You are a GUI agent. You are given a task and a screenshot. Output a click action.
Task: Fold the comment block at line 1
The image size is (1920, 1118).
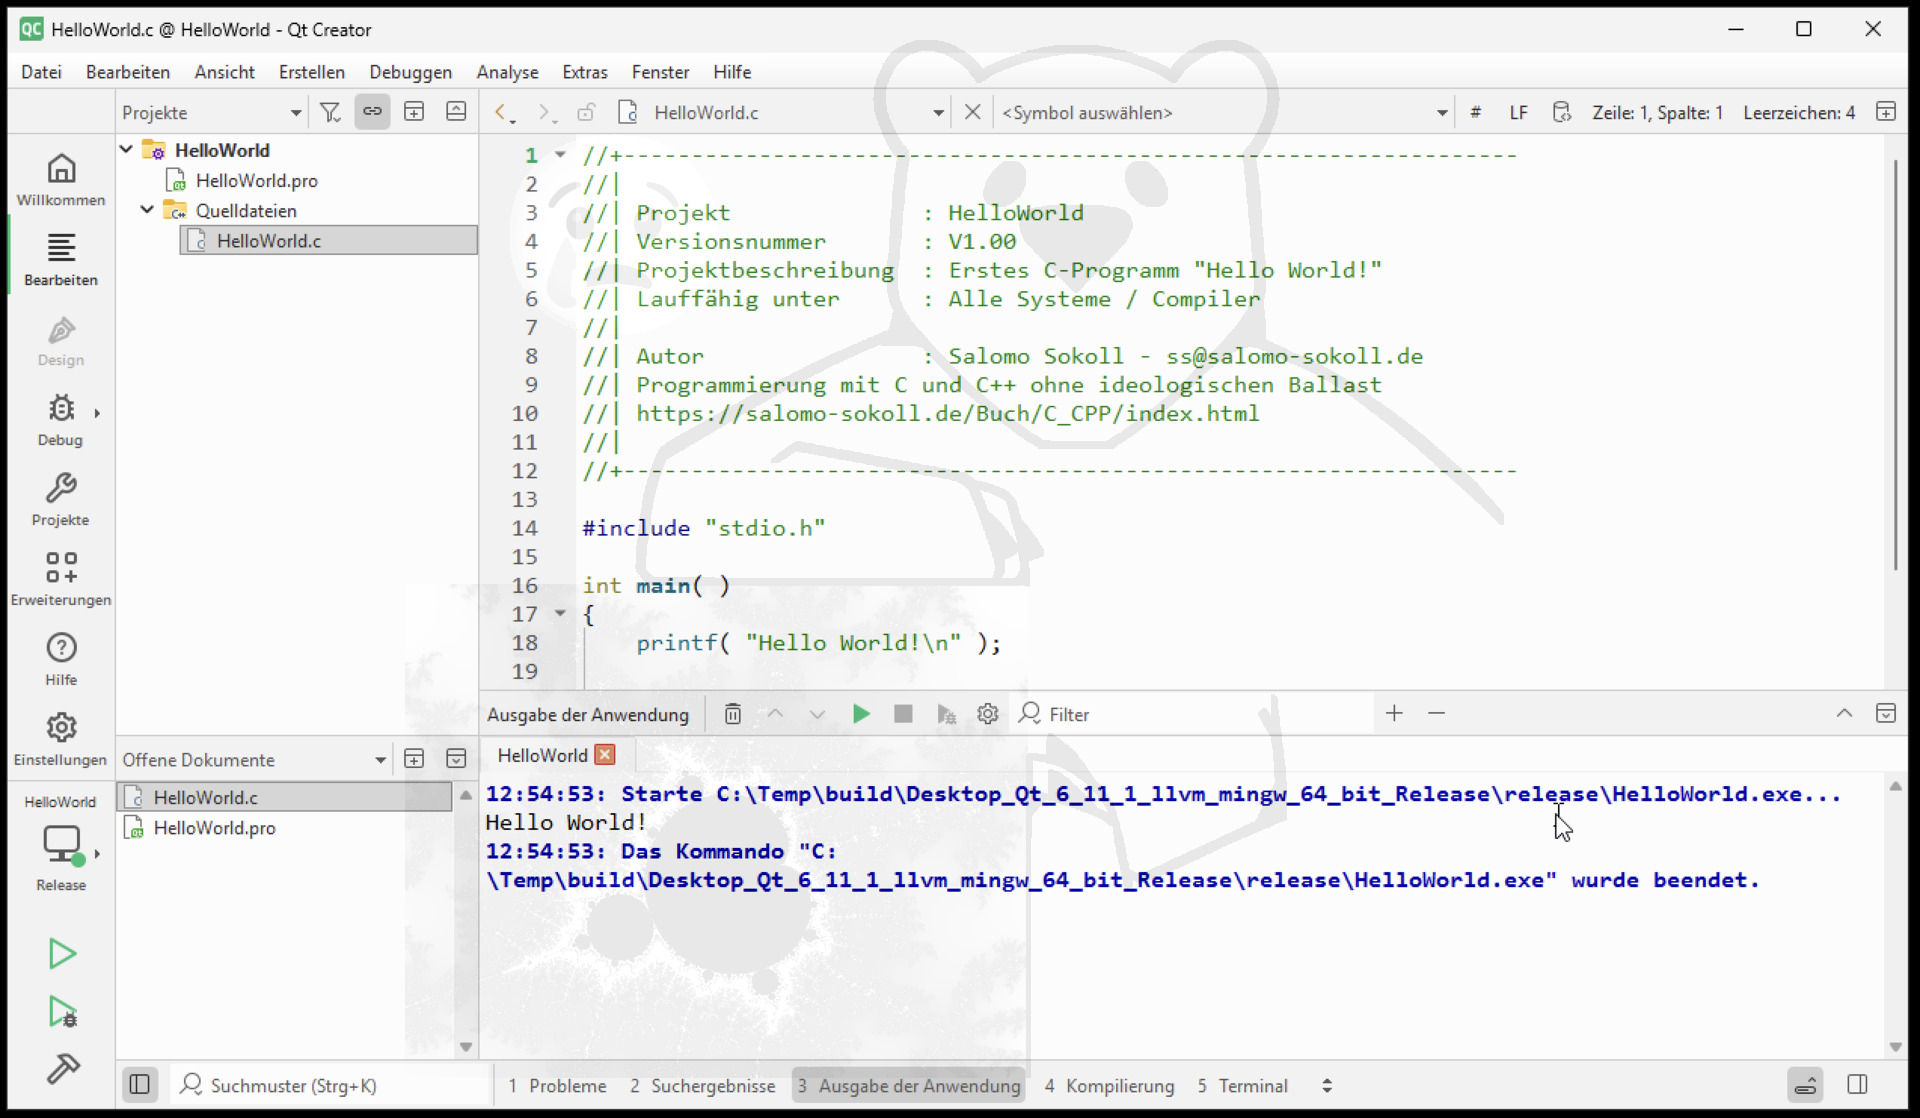[561, 155]
